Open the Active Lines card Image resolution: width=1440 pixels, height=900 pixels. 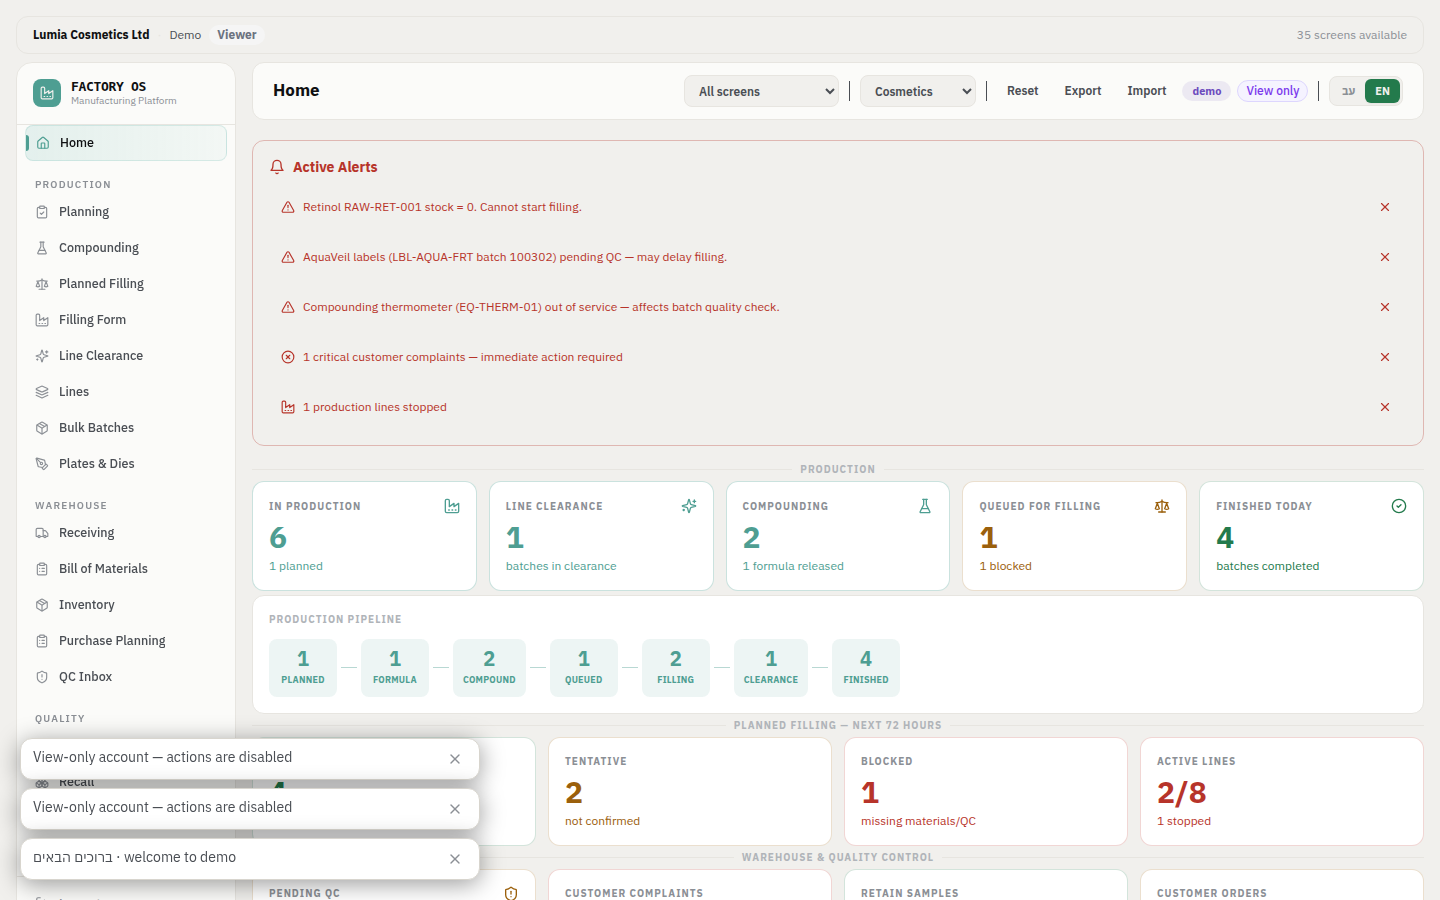(x=1282, y=791)
